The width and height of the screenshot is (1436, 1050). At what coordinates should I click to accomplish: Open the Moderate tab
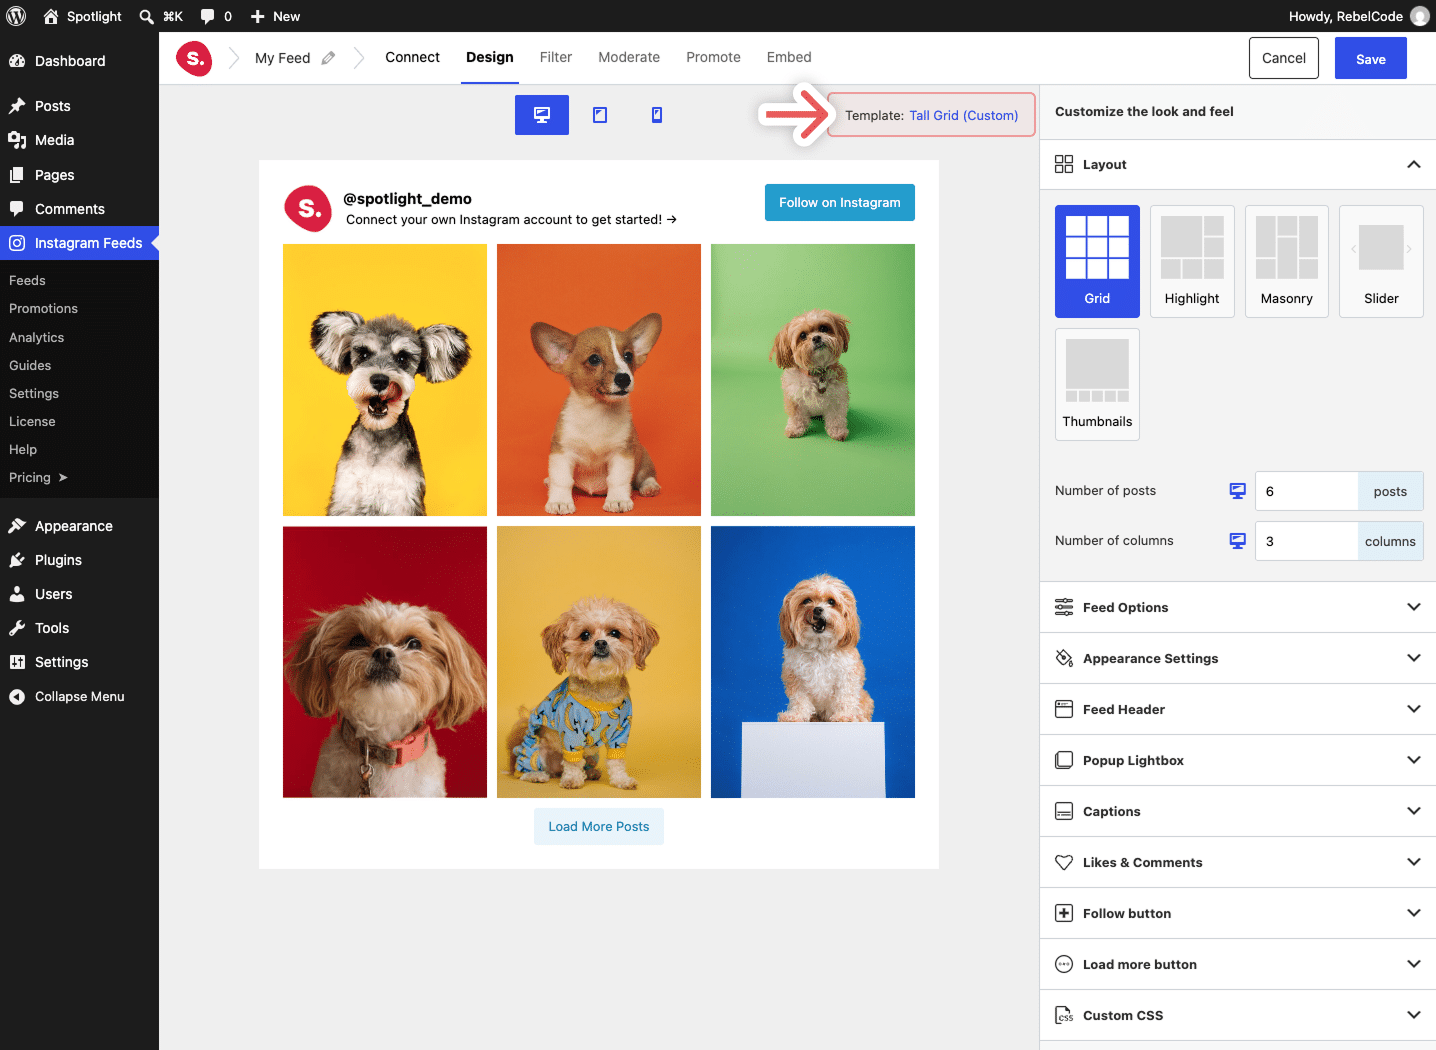[629, 58]
